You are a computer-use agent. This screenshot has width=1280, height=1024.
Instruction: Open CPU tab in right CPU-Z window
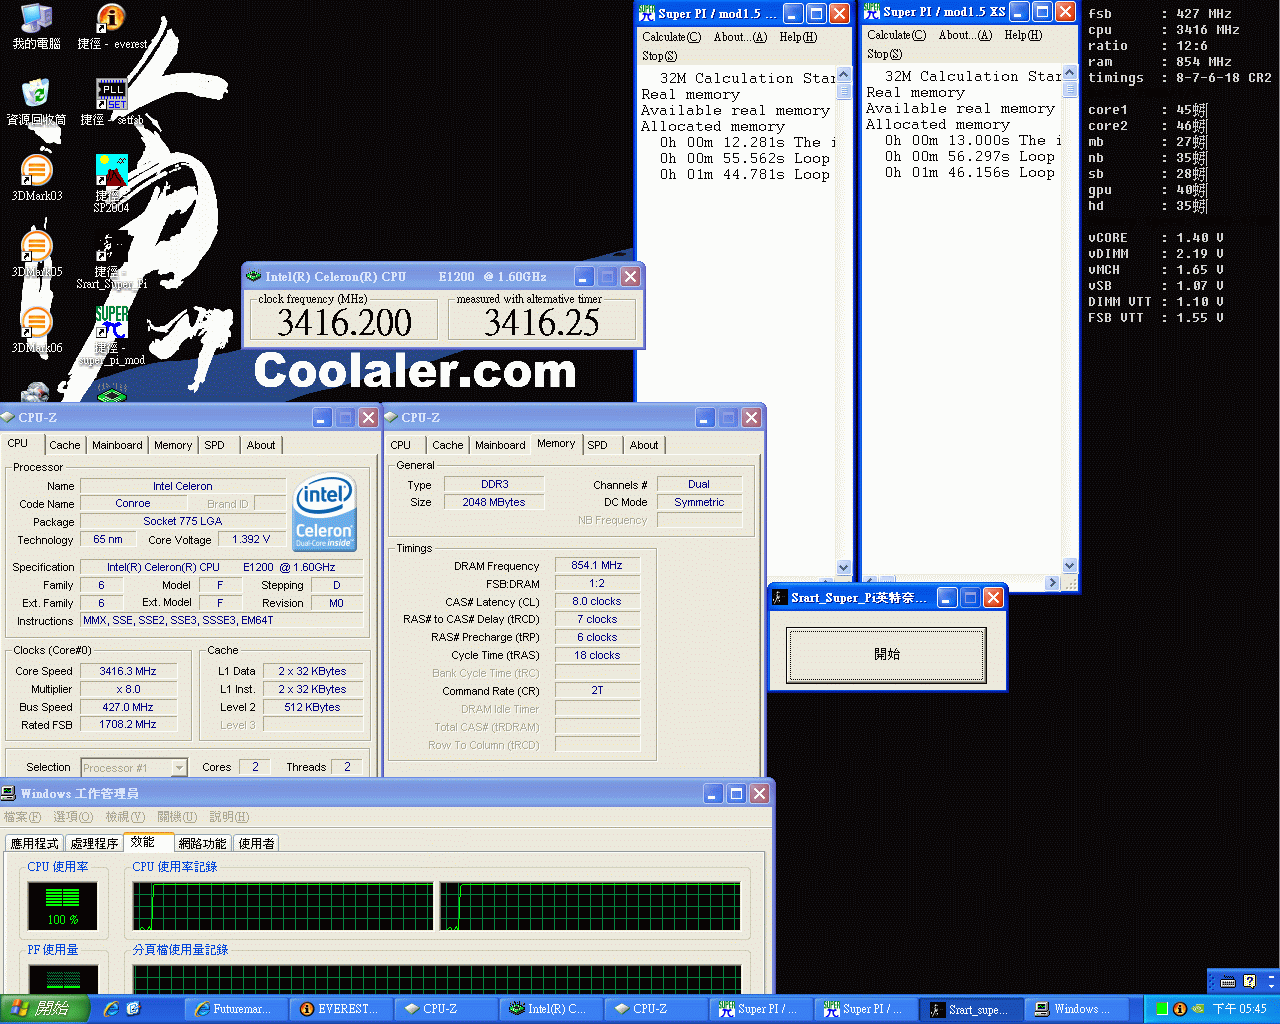(401, 445)
